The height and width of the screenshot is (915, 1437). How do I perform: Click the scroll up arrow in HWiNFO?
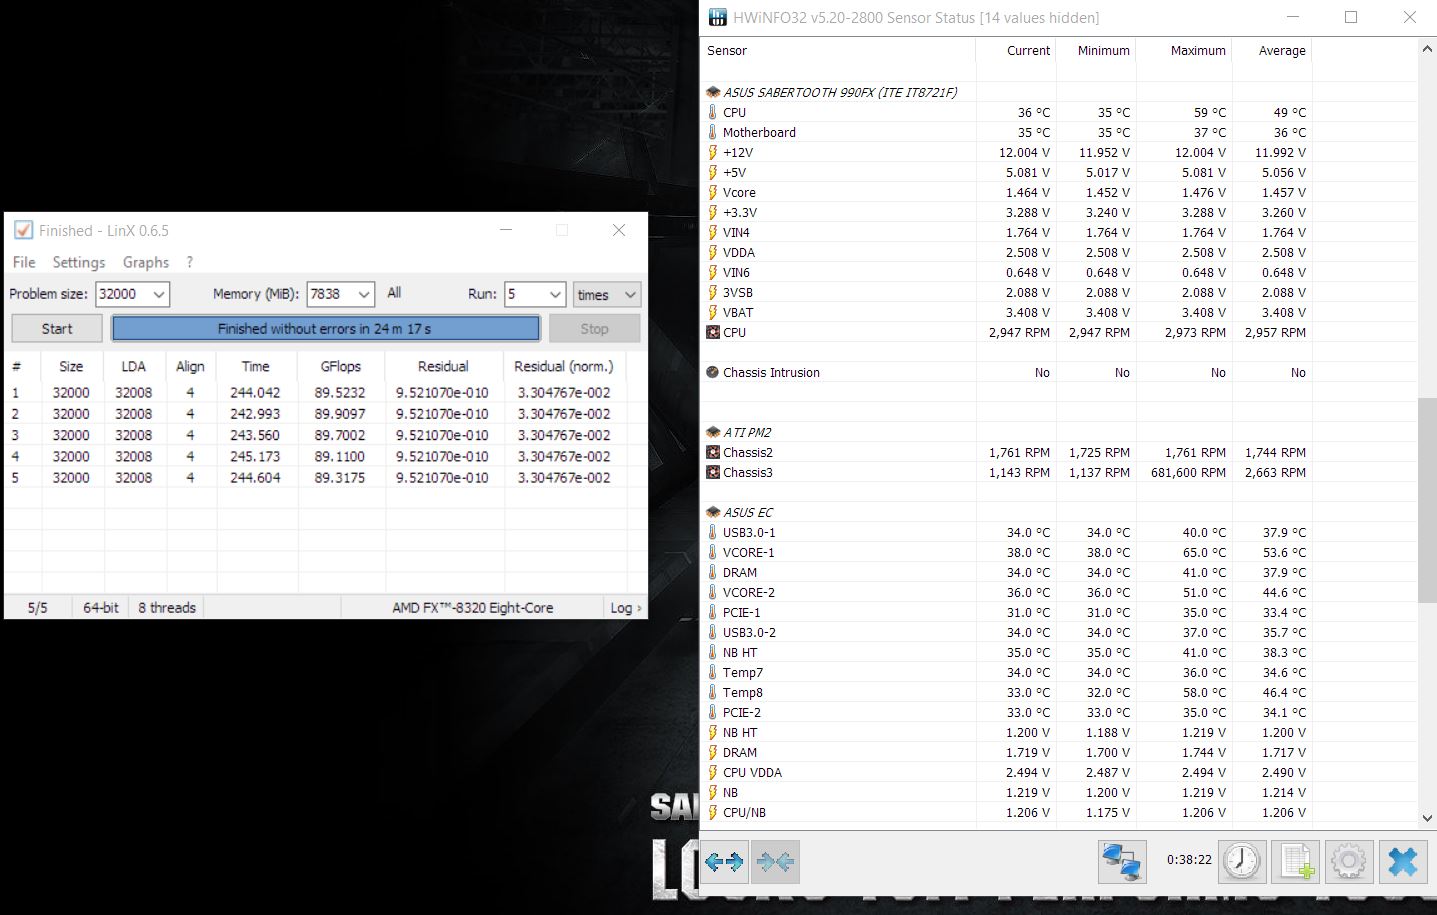point(1427,48)
